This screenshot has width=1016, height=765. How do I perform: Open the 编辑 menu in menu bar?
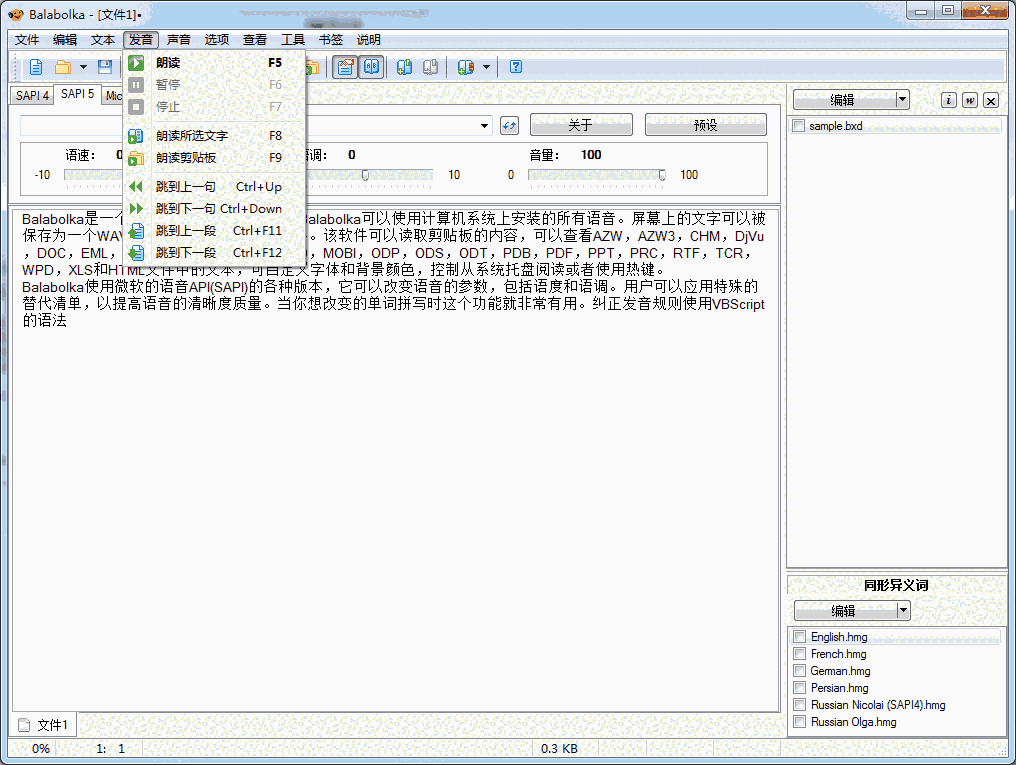(65, 40)
